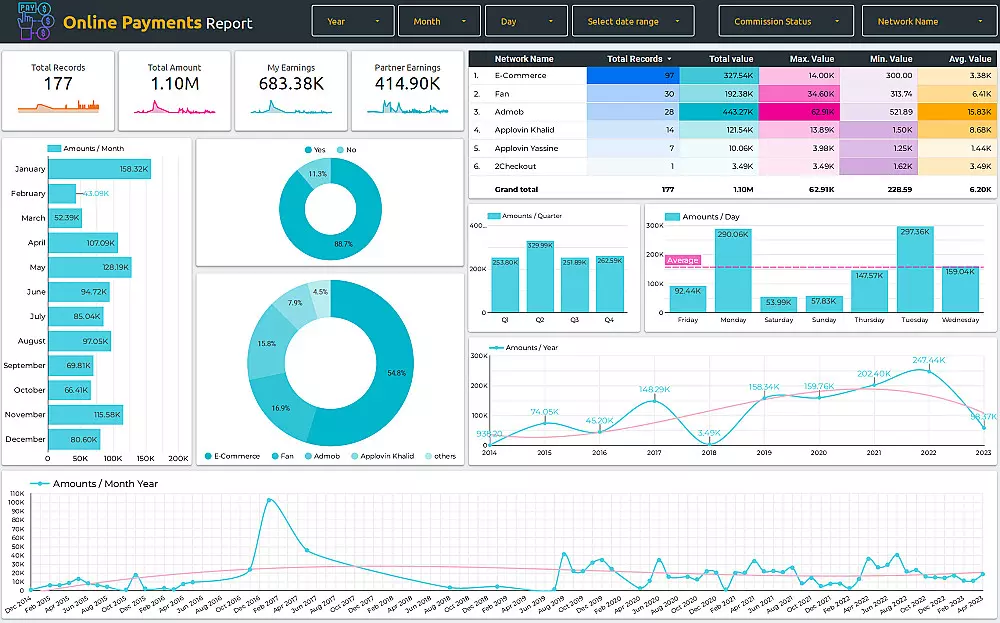Toggle the others entry in the donut legend
Image resolution: width=1000 pixels, height=623 pixels.
tap(428, 455)
